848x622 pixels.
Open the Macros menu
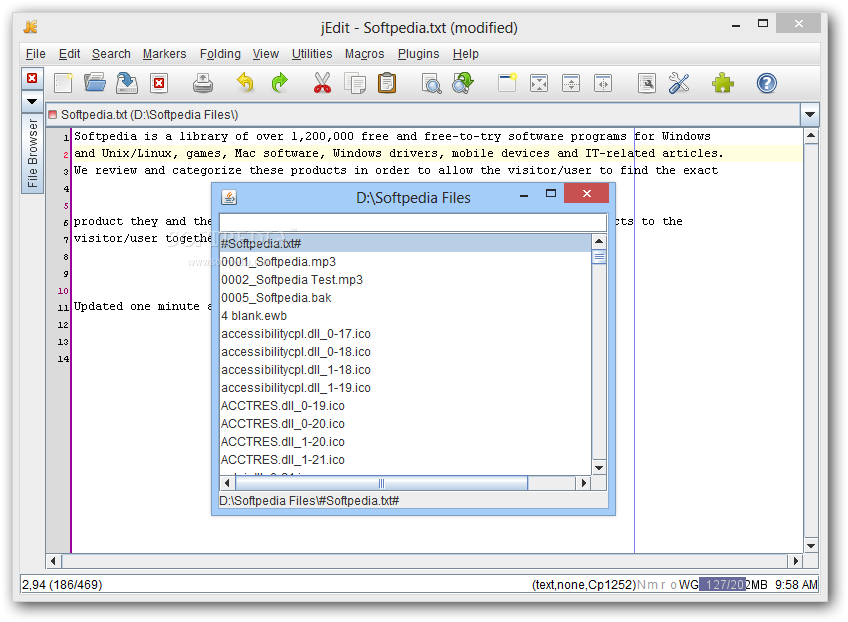click(365, 54)
